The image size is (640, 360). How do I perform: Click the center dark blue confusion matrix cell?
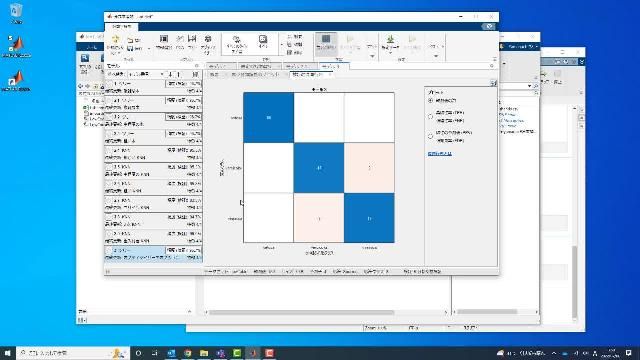pos(319,168)
